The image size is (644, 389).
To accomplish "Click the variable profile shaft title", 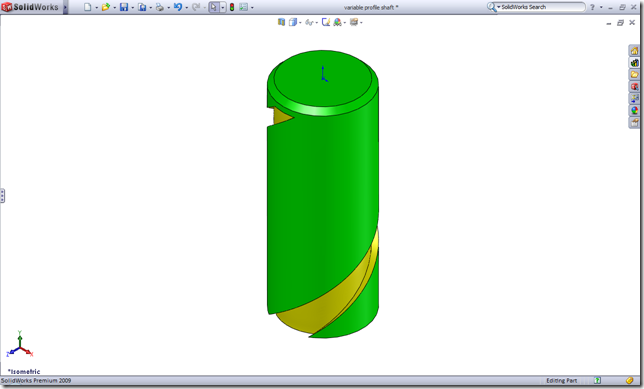I will (371, 7).
